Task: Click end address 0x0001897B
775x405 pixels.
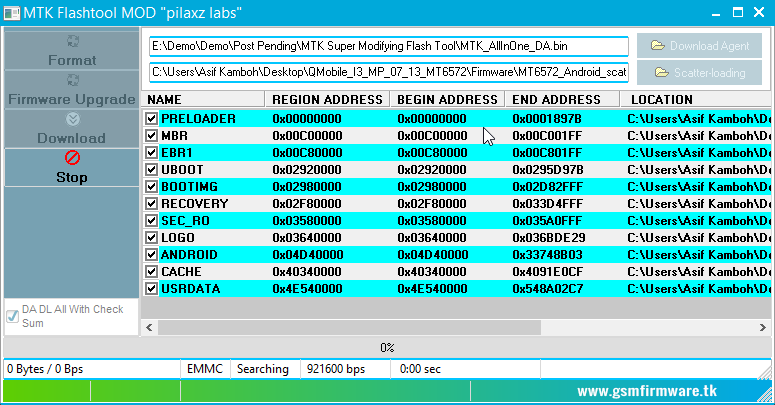Action: [x=547, y=119]
